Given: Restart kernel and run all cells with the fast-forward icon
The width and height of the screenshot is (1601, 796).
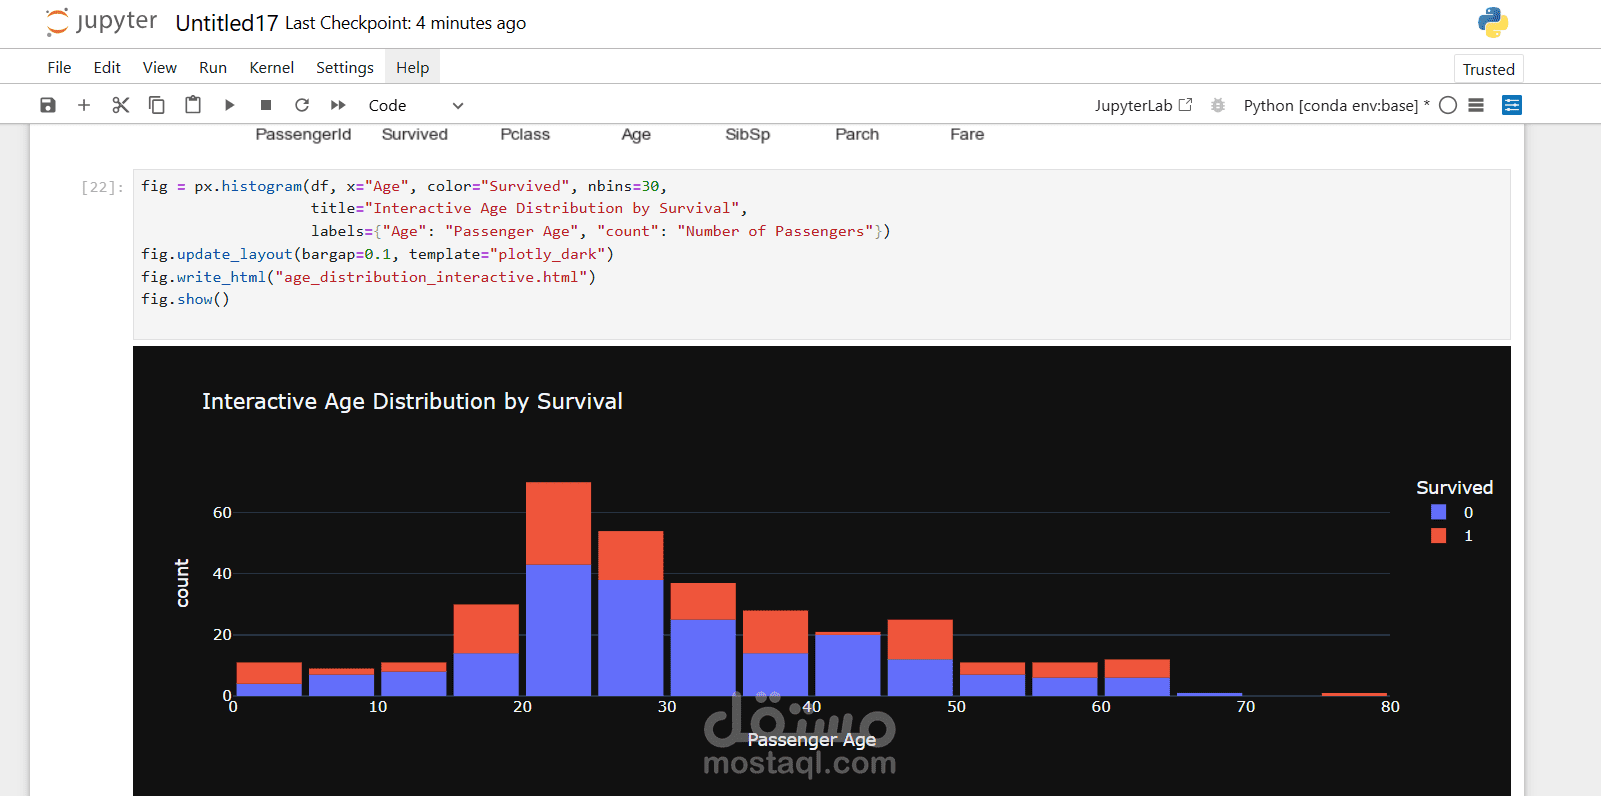Looking at the screenshot, I should [x=338, y=105].
